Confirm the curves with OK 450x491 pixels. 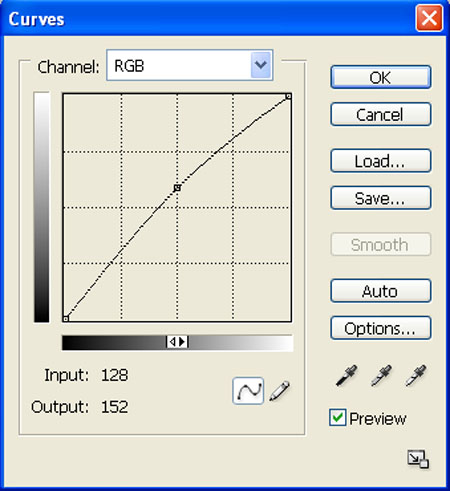tap(381, 77)
